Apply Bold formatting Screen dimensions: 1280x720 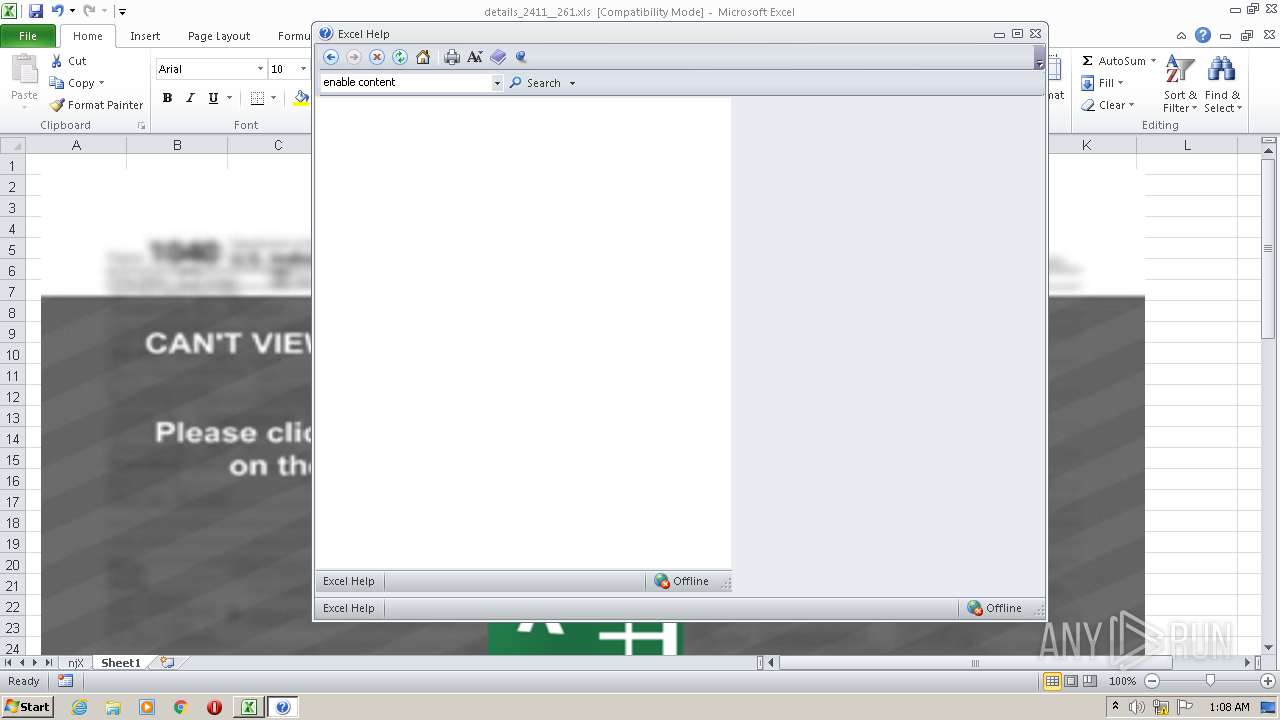point(167,98)
